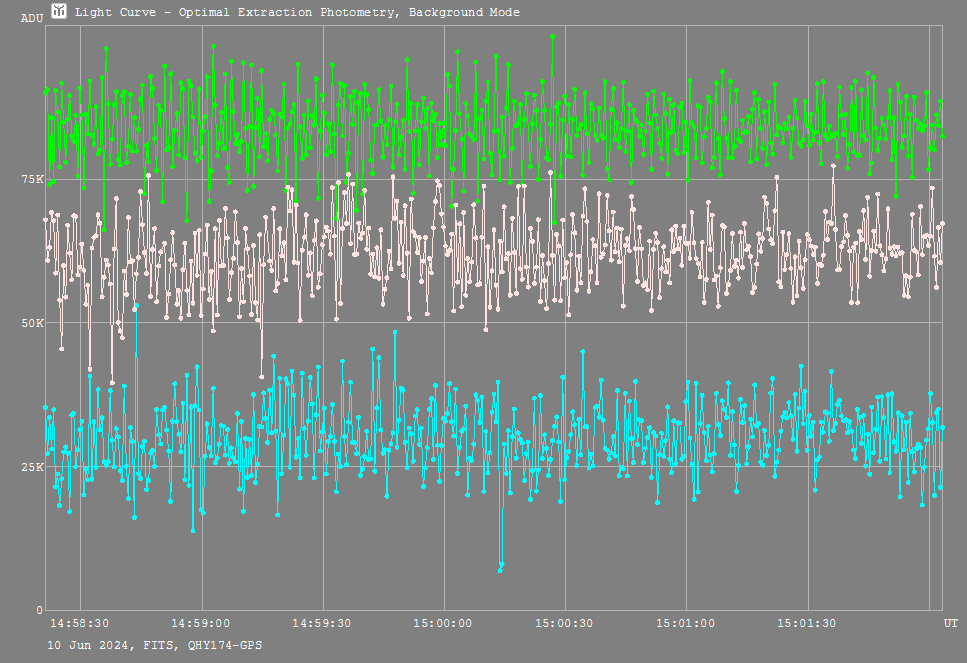Click the 0 y-axis label

pyautogui.click(x=39, y=610)
